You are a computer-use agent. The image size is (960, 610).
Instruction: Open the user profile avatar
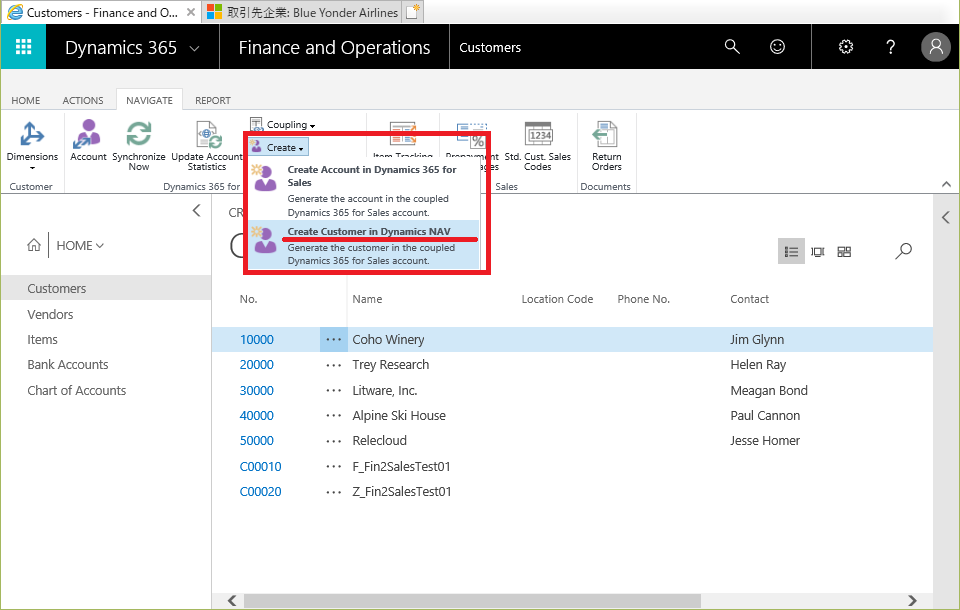936,47
